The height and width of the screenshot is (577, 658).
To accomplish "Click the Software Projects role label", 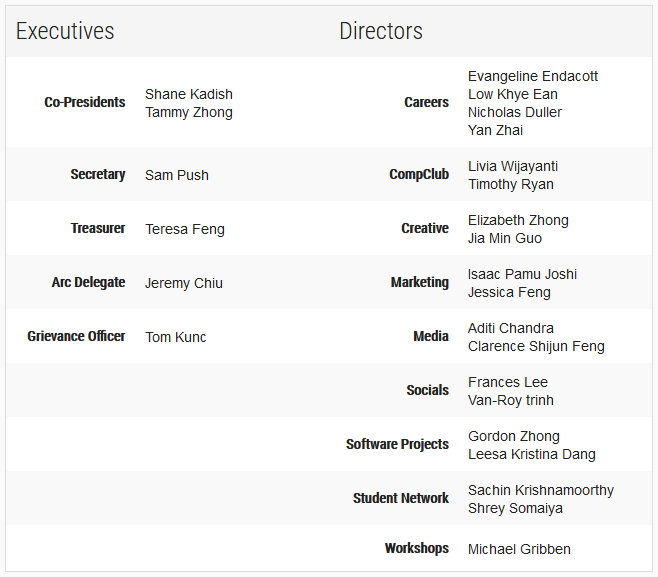I will pyautogui.click(x=397, y=444).
